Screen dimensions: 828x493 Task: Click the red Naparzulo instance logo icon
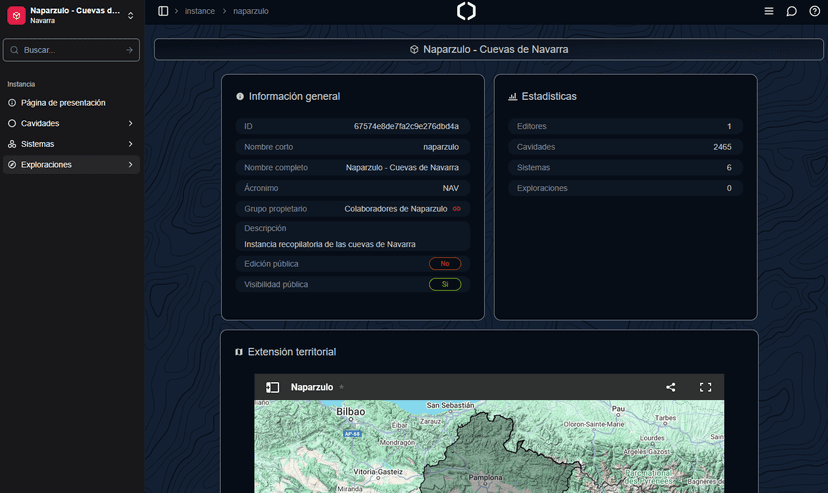click(16, 16)
